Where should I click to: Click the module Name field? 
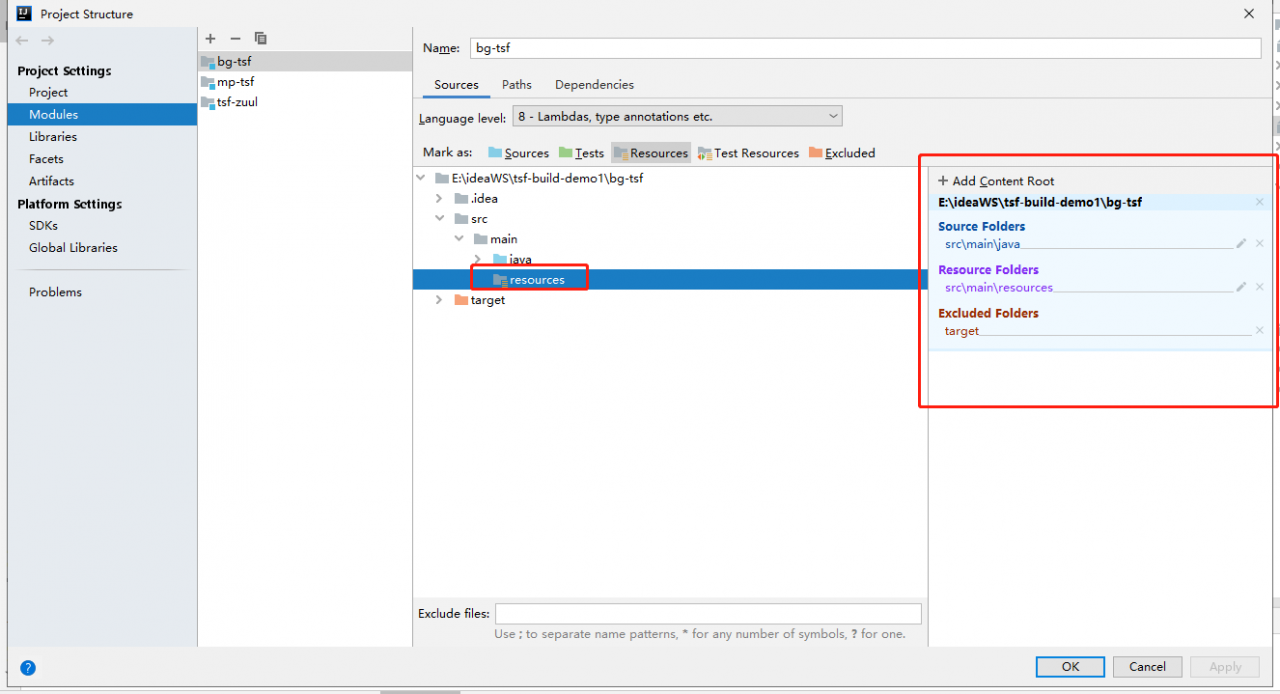864,48
